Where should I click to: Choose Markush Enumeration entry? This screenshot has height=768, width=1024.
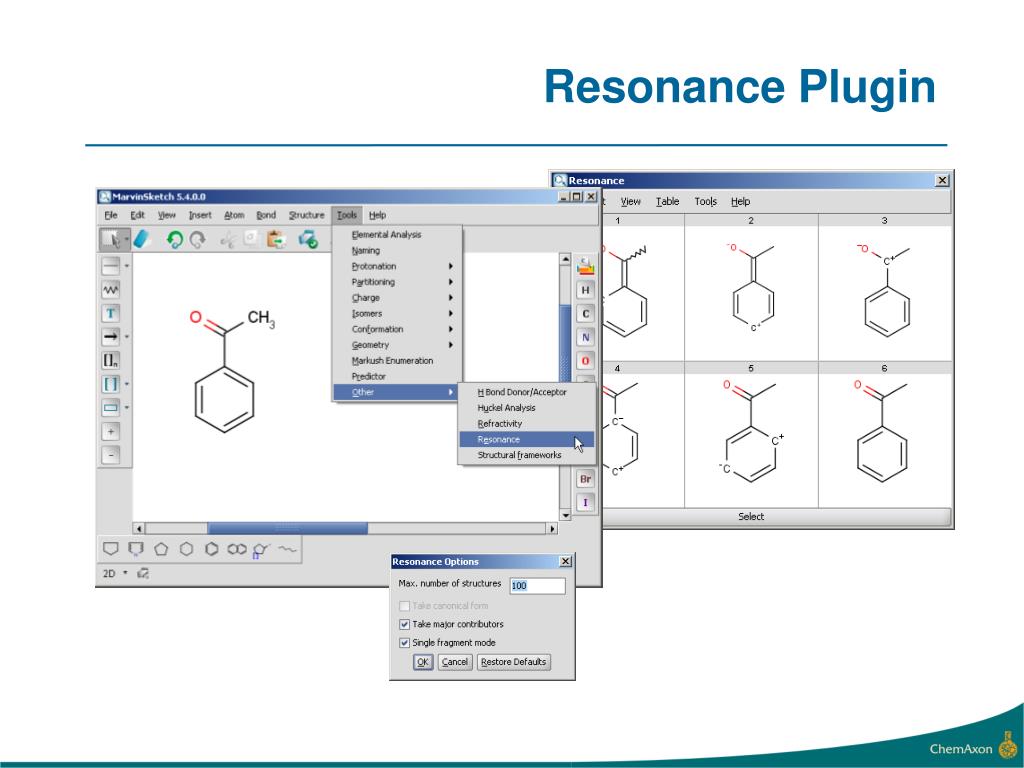pos(397,361)
